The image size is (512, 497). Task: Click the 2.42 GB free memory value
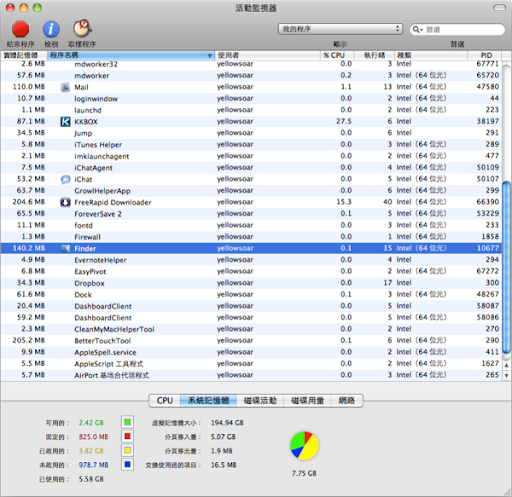(x=91, y=423)
